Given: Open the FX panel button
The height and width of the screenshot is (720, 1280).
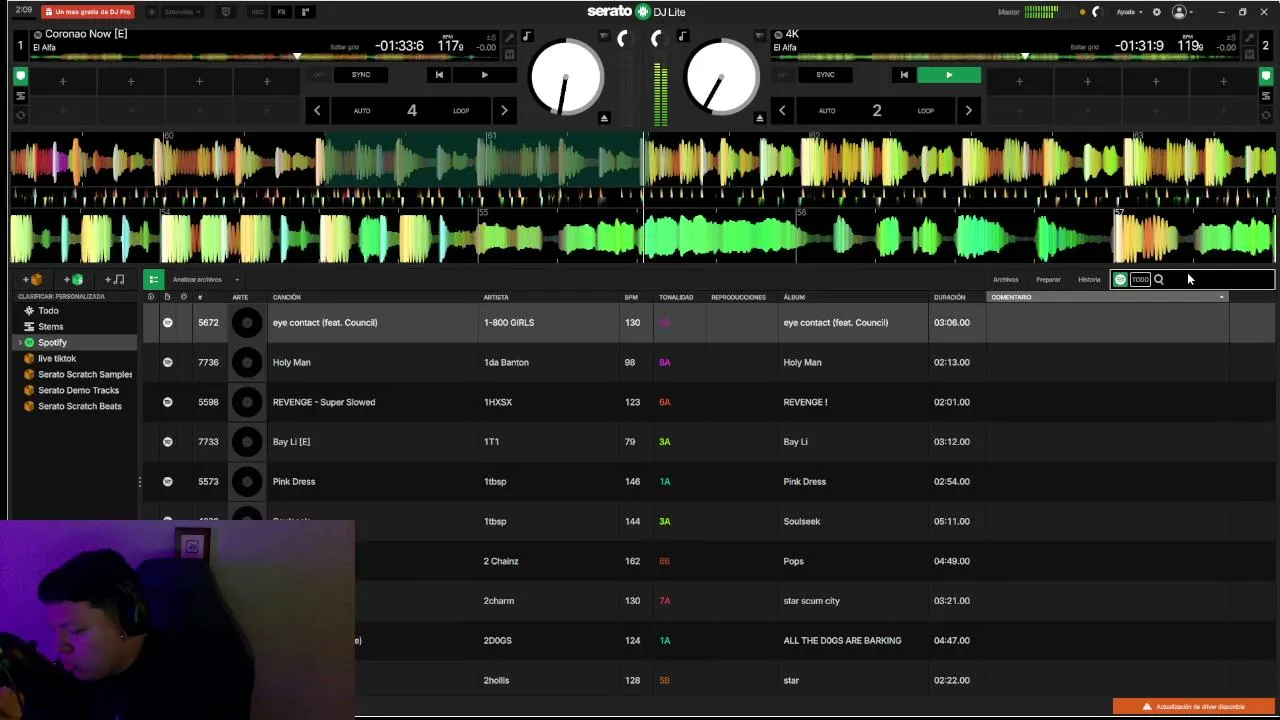Looking at the screenshot, I should 281,12.
